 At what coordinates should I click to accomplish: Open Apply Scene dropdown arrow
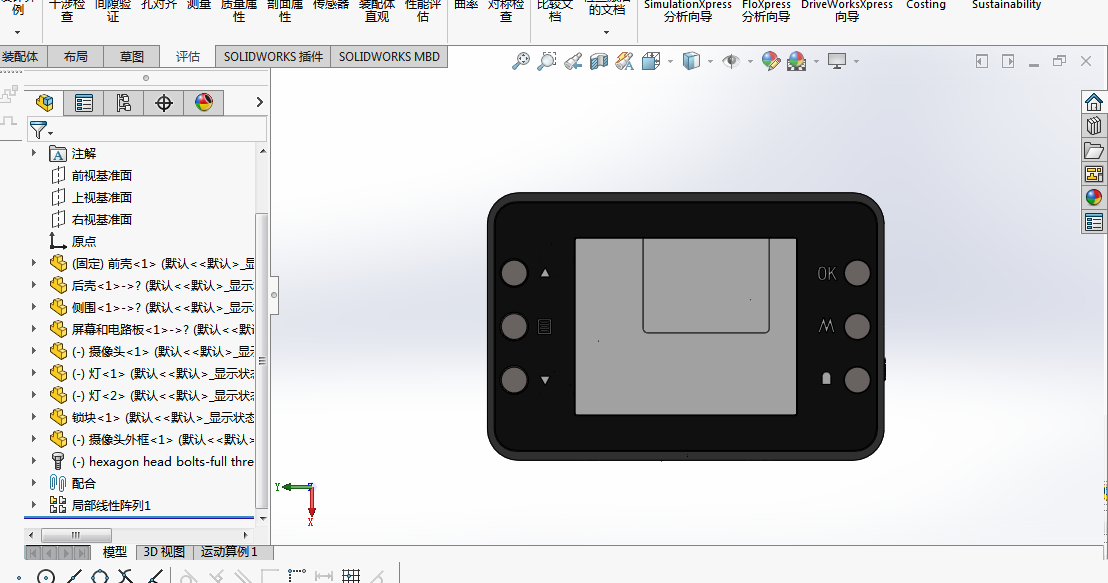[x=816, y=61]
